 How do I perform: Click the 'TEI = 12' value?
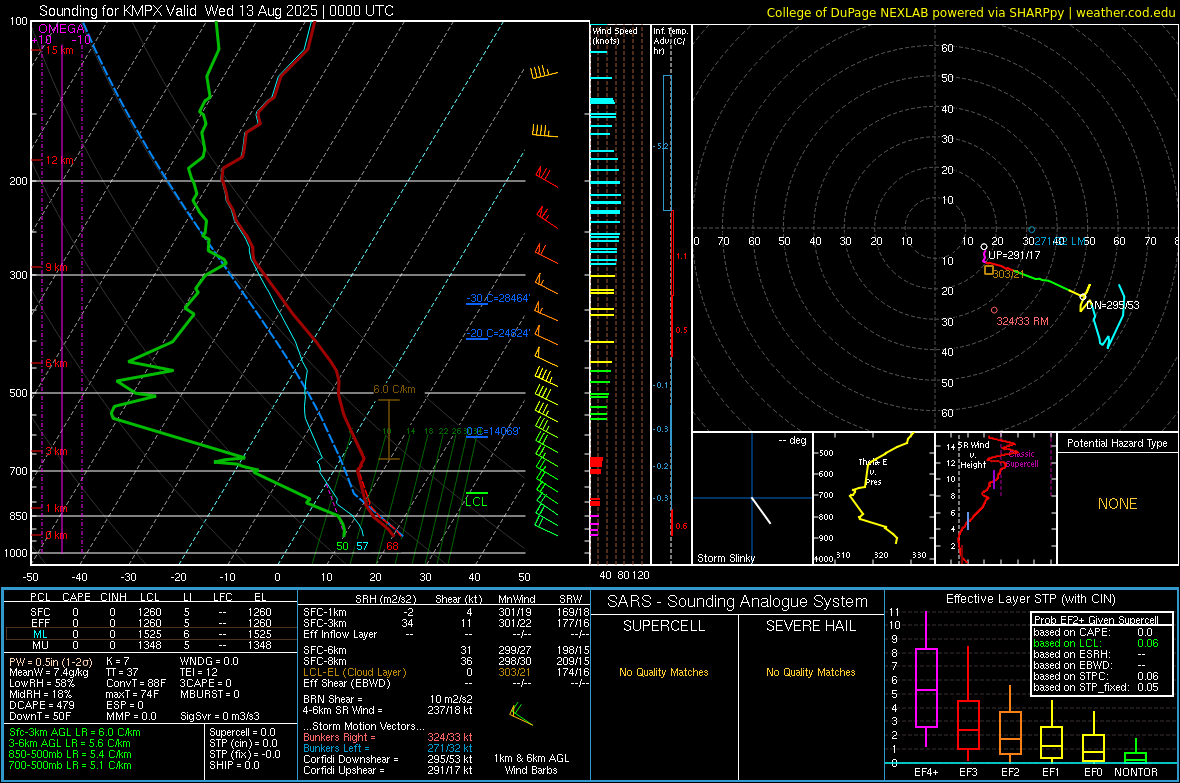click(199, 672)
